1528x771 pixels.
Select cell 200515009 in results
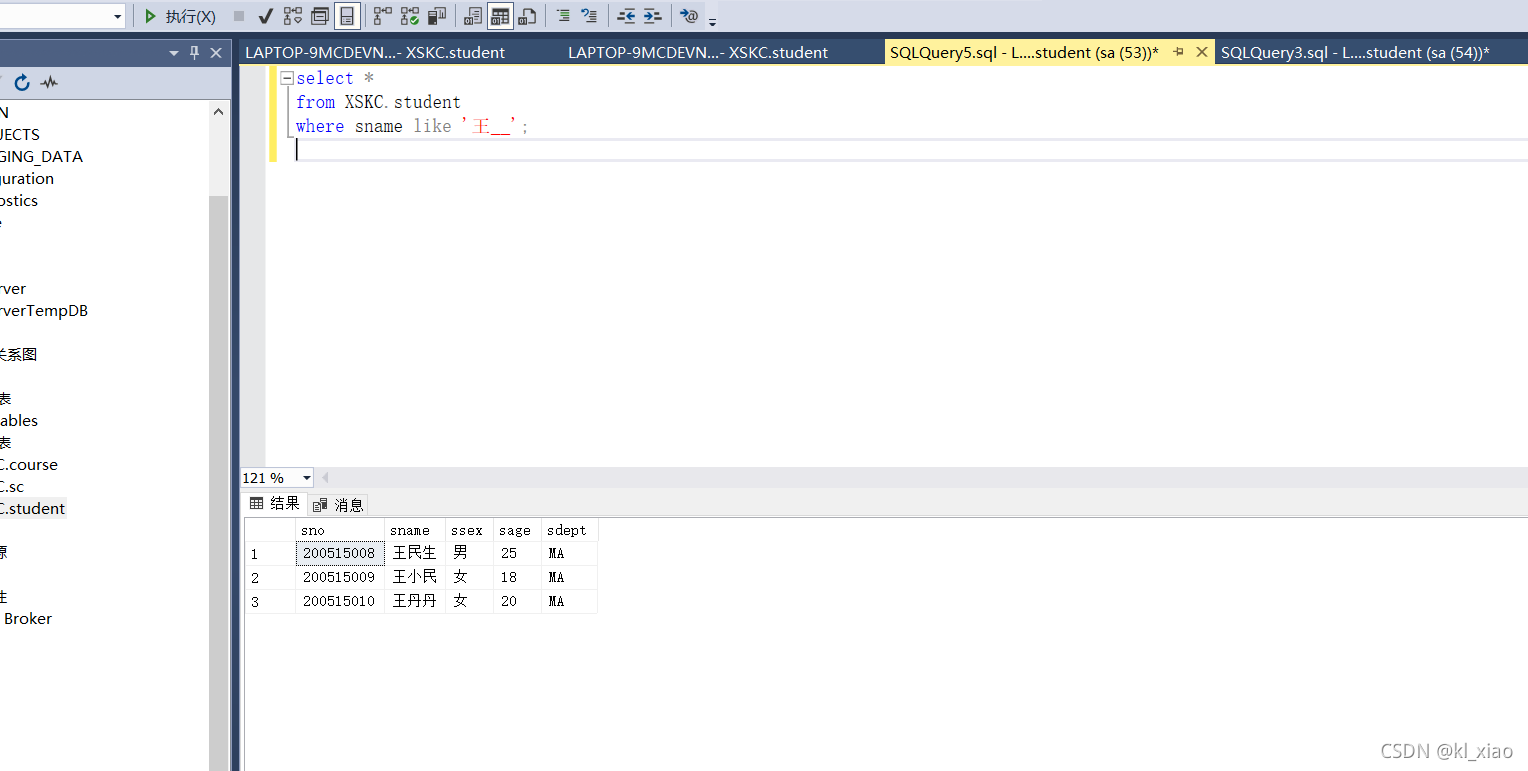340,577
